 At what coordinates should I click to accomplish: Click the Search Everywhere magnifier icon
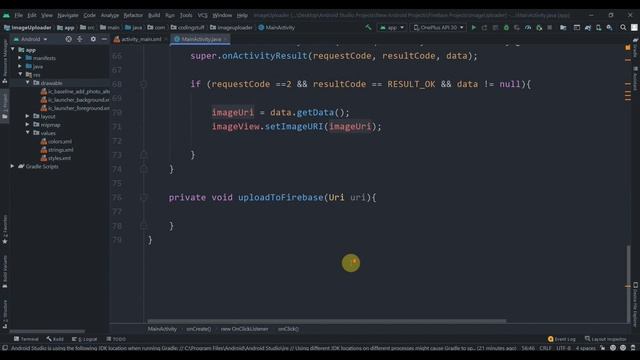[x=623, y=27]
